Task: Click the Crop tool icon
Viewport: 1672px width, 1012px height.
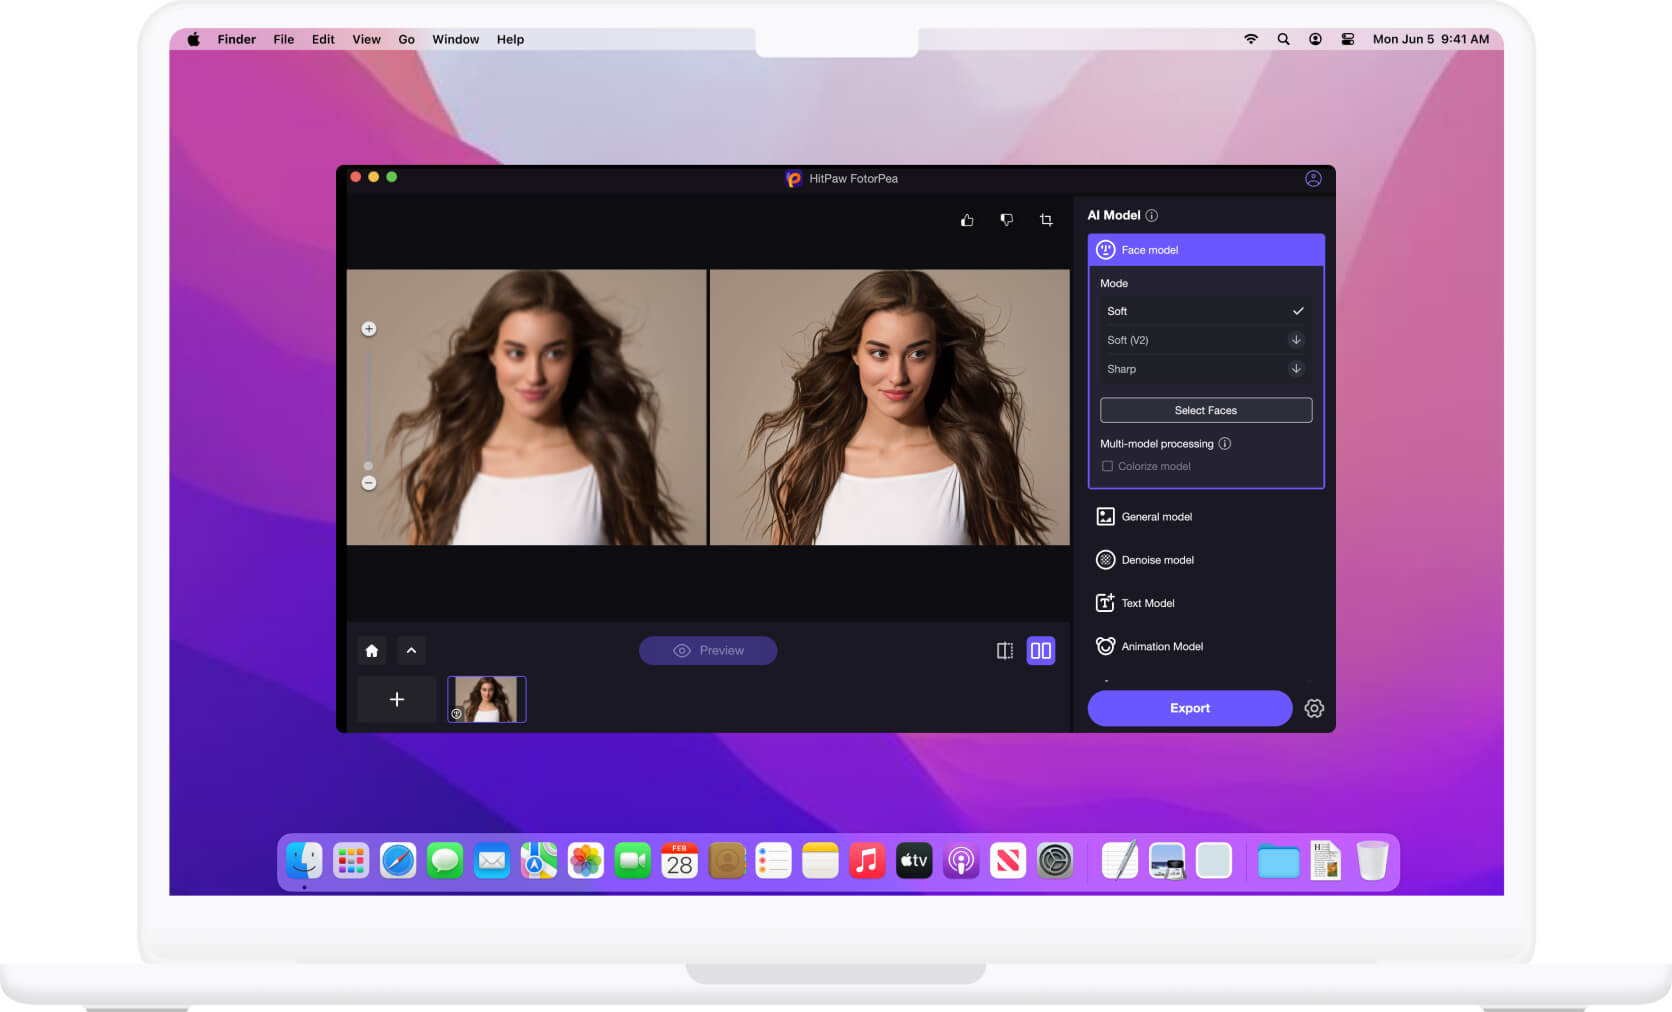Action: [x=1045, y=219]
